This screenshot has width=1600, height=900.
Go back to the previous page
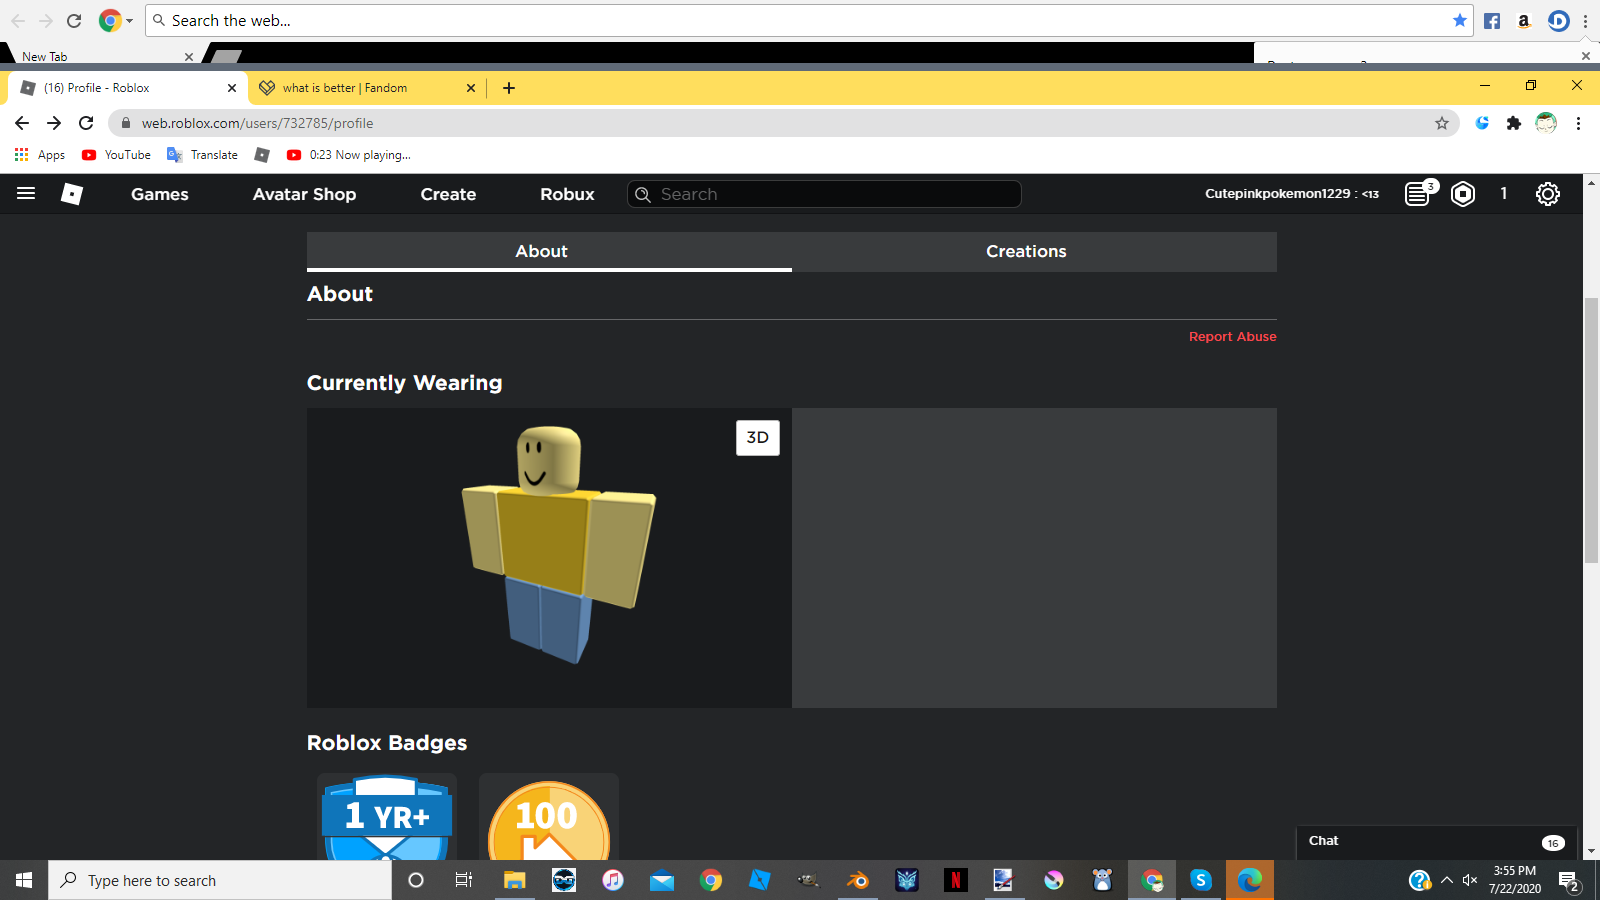pos(22,123)
